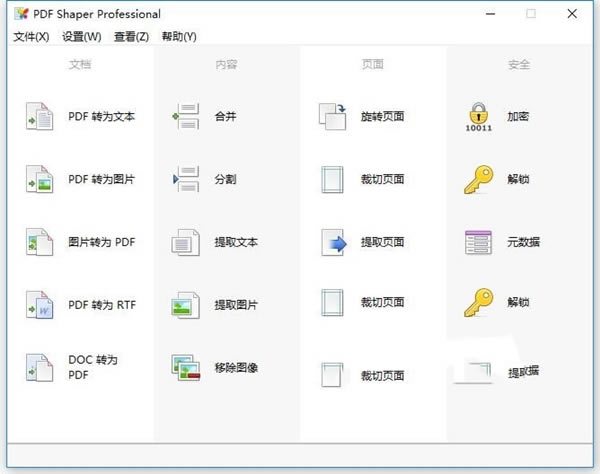600x474 pixels.
Task: Click the 裁切页面 icon in the 分割 row
Action: click(333, 179)
